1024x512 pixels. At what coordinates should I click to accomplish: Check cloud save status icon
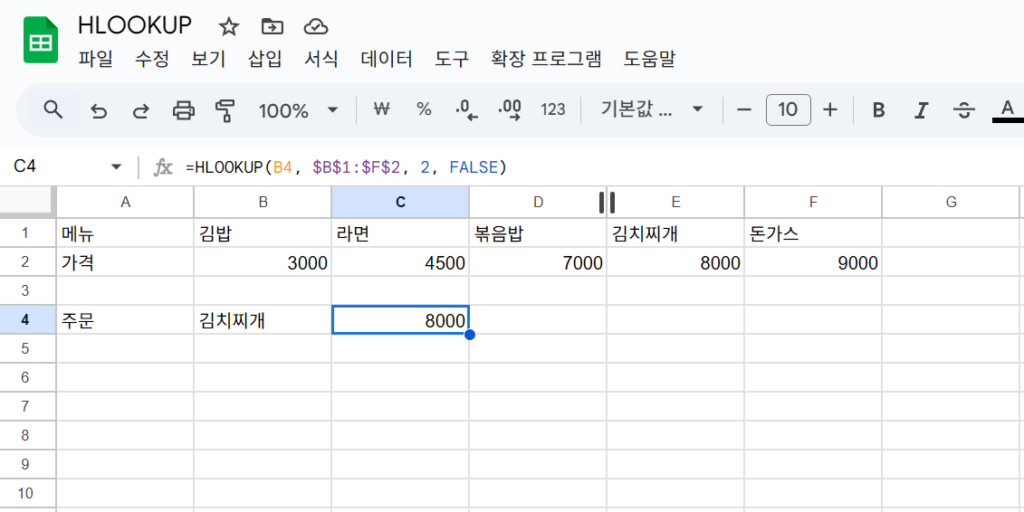(x=316, y=27)
